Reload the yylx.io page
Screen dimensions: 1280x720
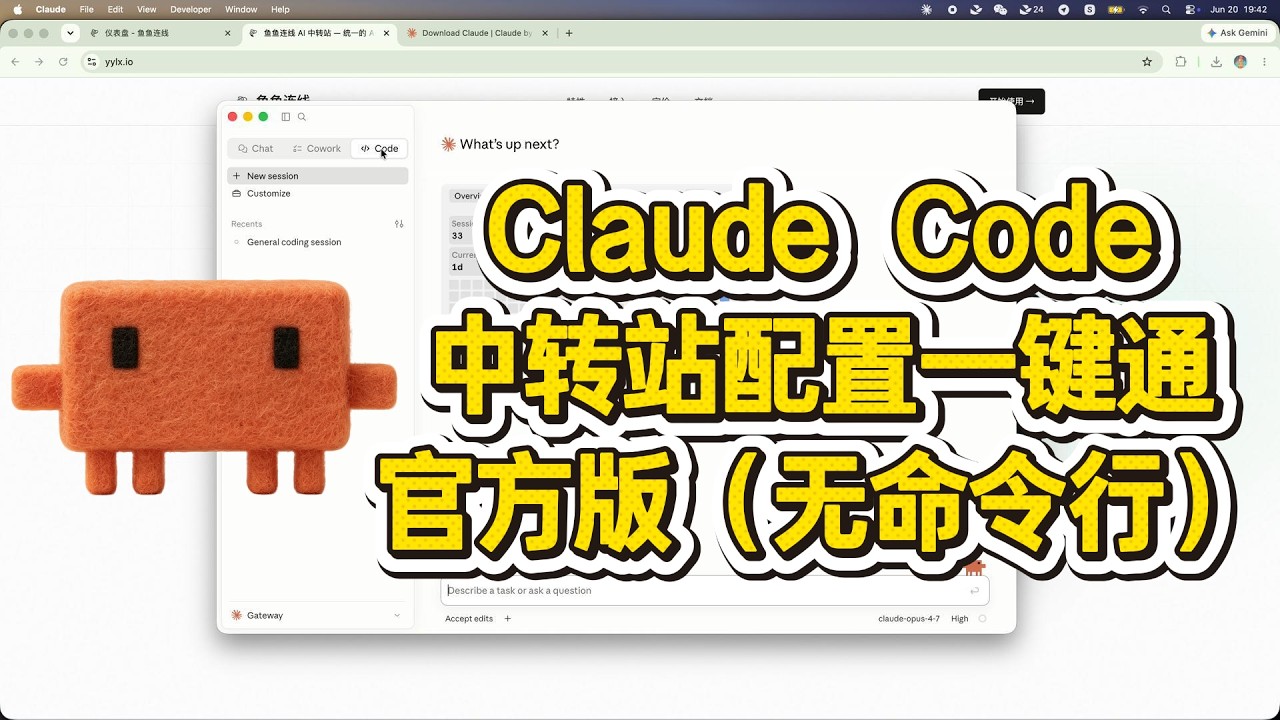pyautogui.click(x=63, y=62)
